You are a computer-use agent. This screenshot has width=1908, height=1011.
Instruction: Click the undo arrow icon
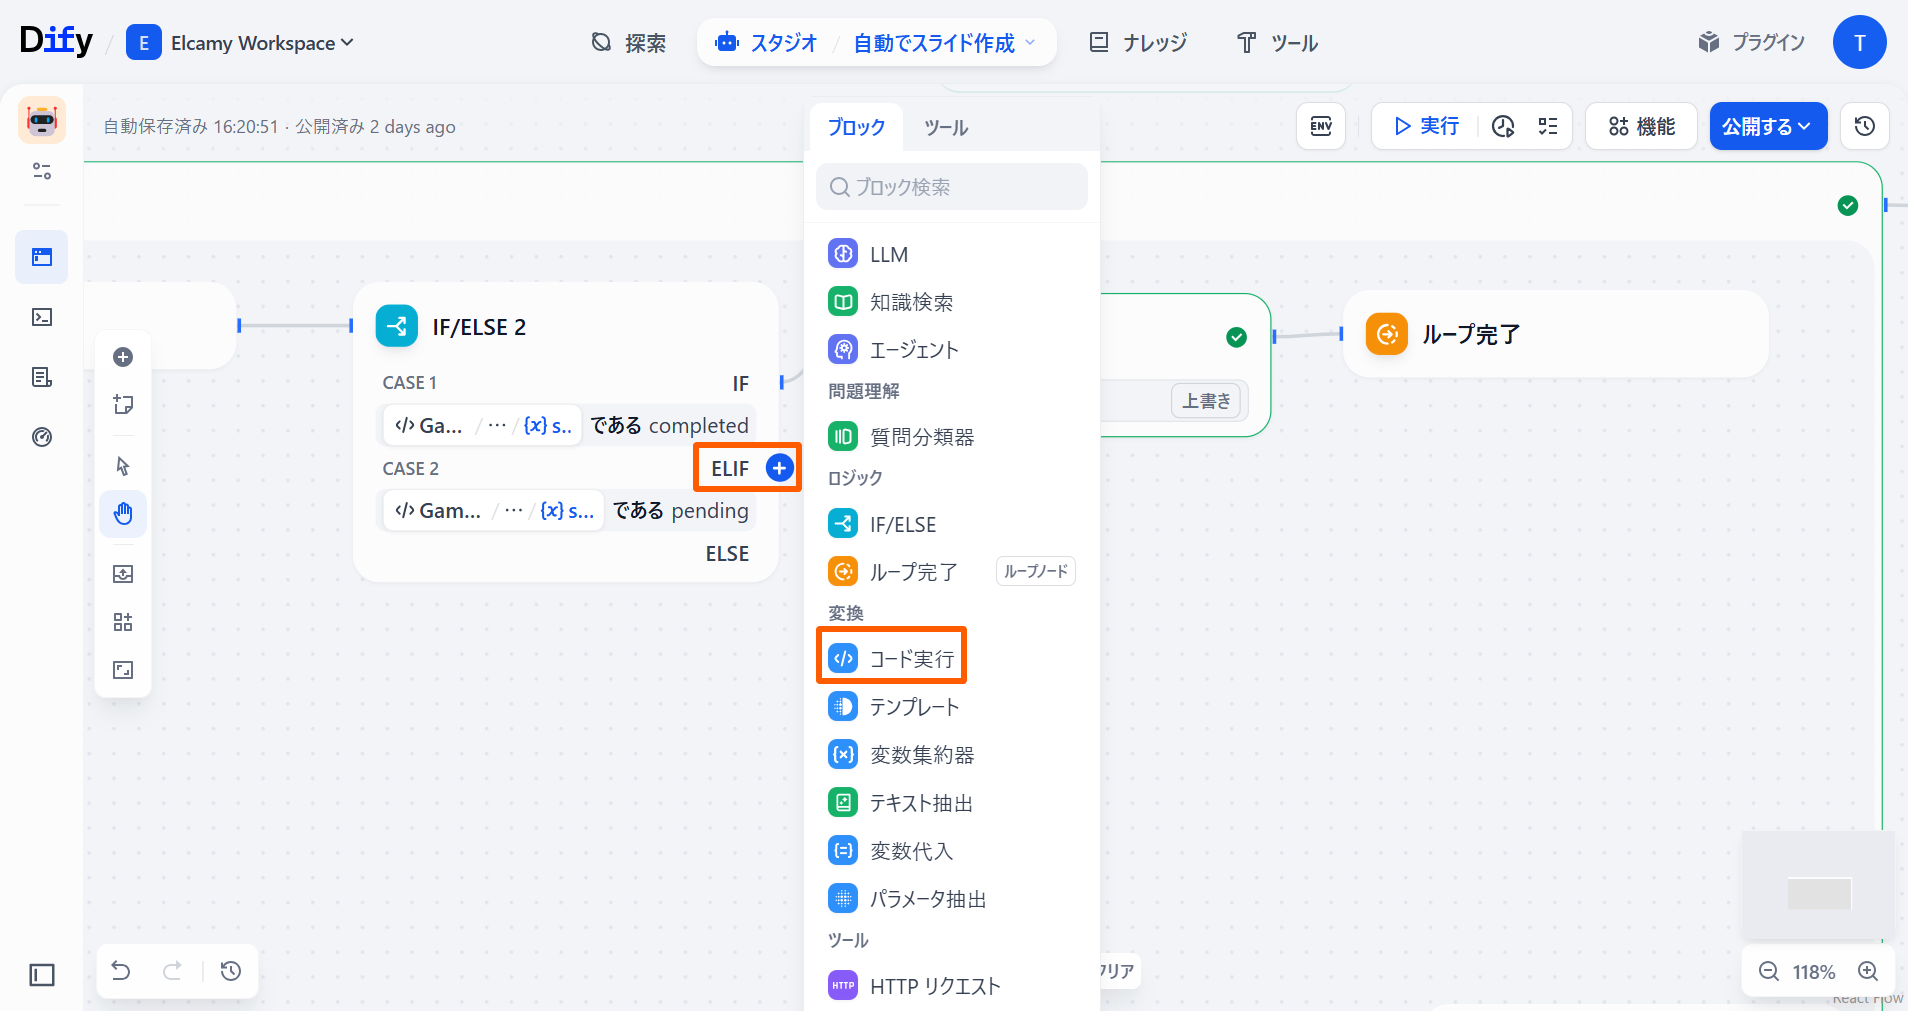(121, 971)
